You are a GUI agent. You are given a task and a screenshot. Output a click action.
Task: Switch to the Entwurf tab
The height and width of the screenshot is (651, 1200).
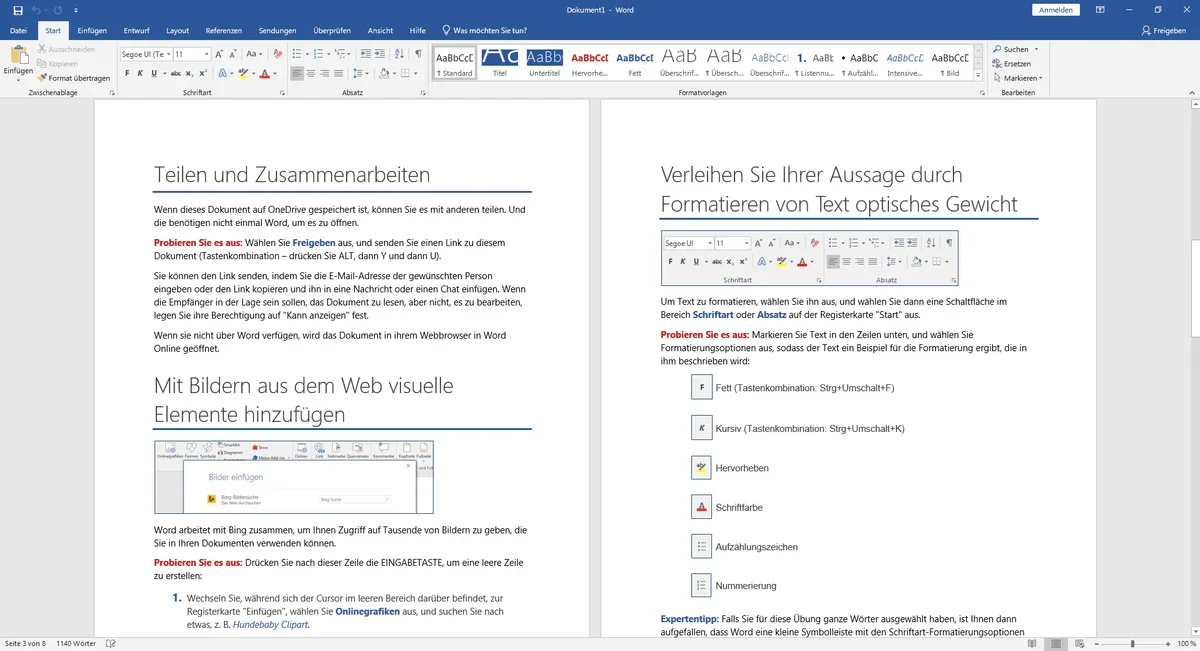pyautogui.click(x=136, y=31)
